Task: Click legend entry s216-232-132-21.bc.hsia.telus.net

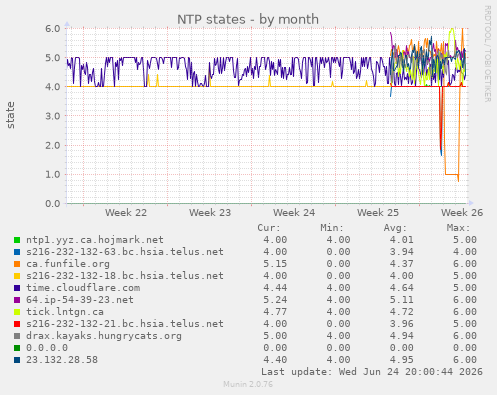Action: [x=125, y=324]
